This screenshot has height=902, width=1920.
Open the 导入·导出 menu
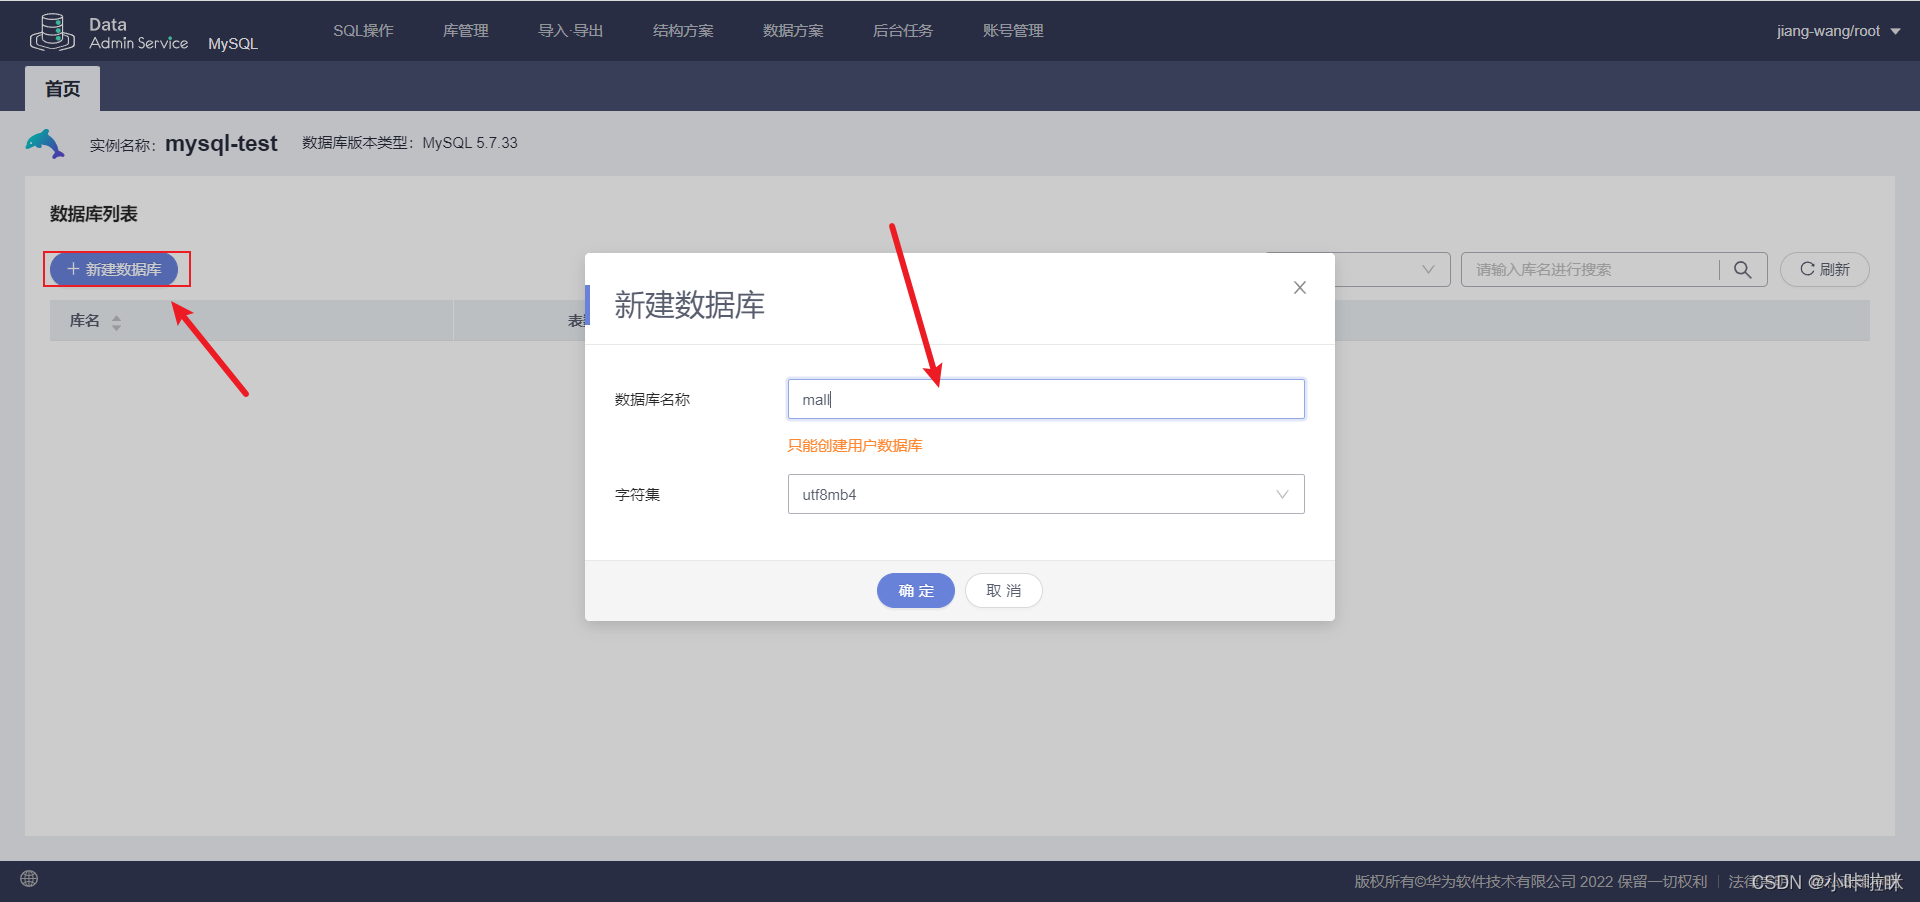(x=571, y=31)
